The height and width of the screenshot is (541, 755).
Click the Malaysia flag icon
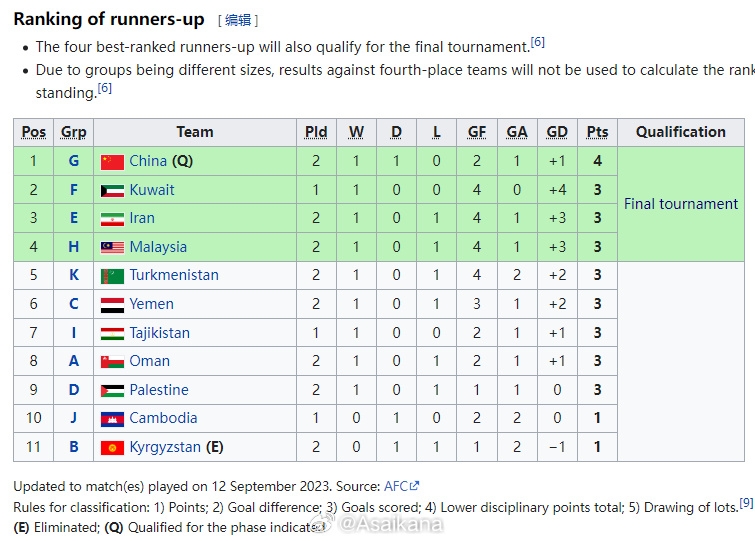112,247
